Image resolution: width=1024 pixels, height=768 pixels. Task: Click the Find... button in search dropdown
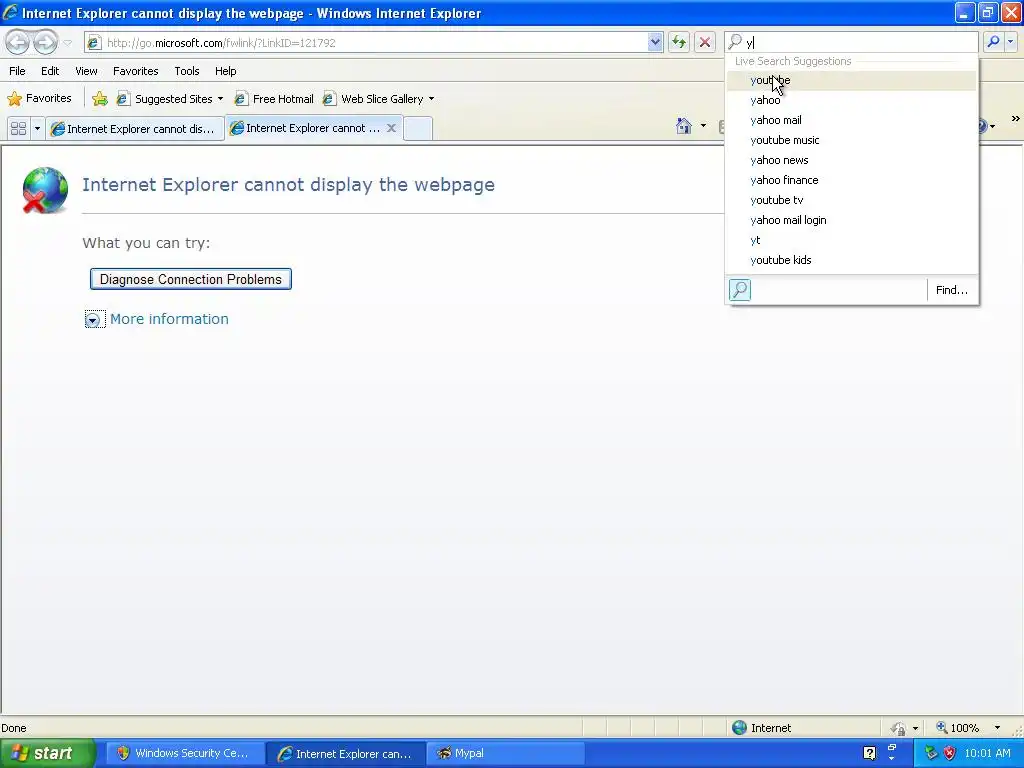[x=952, y=290]
